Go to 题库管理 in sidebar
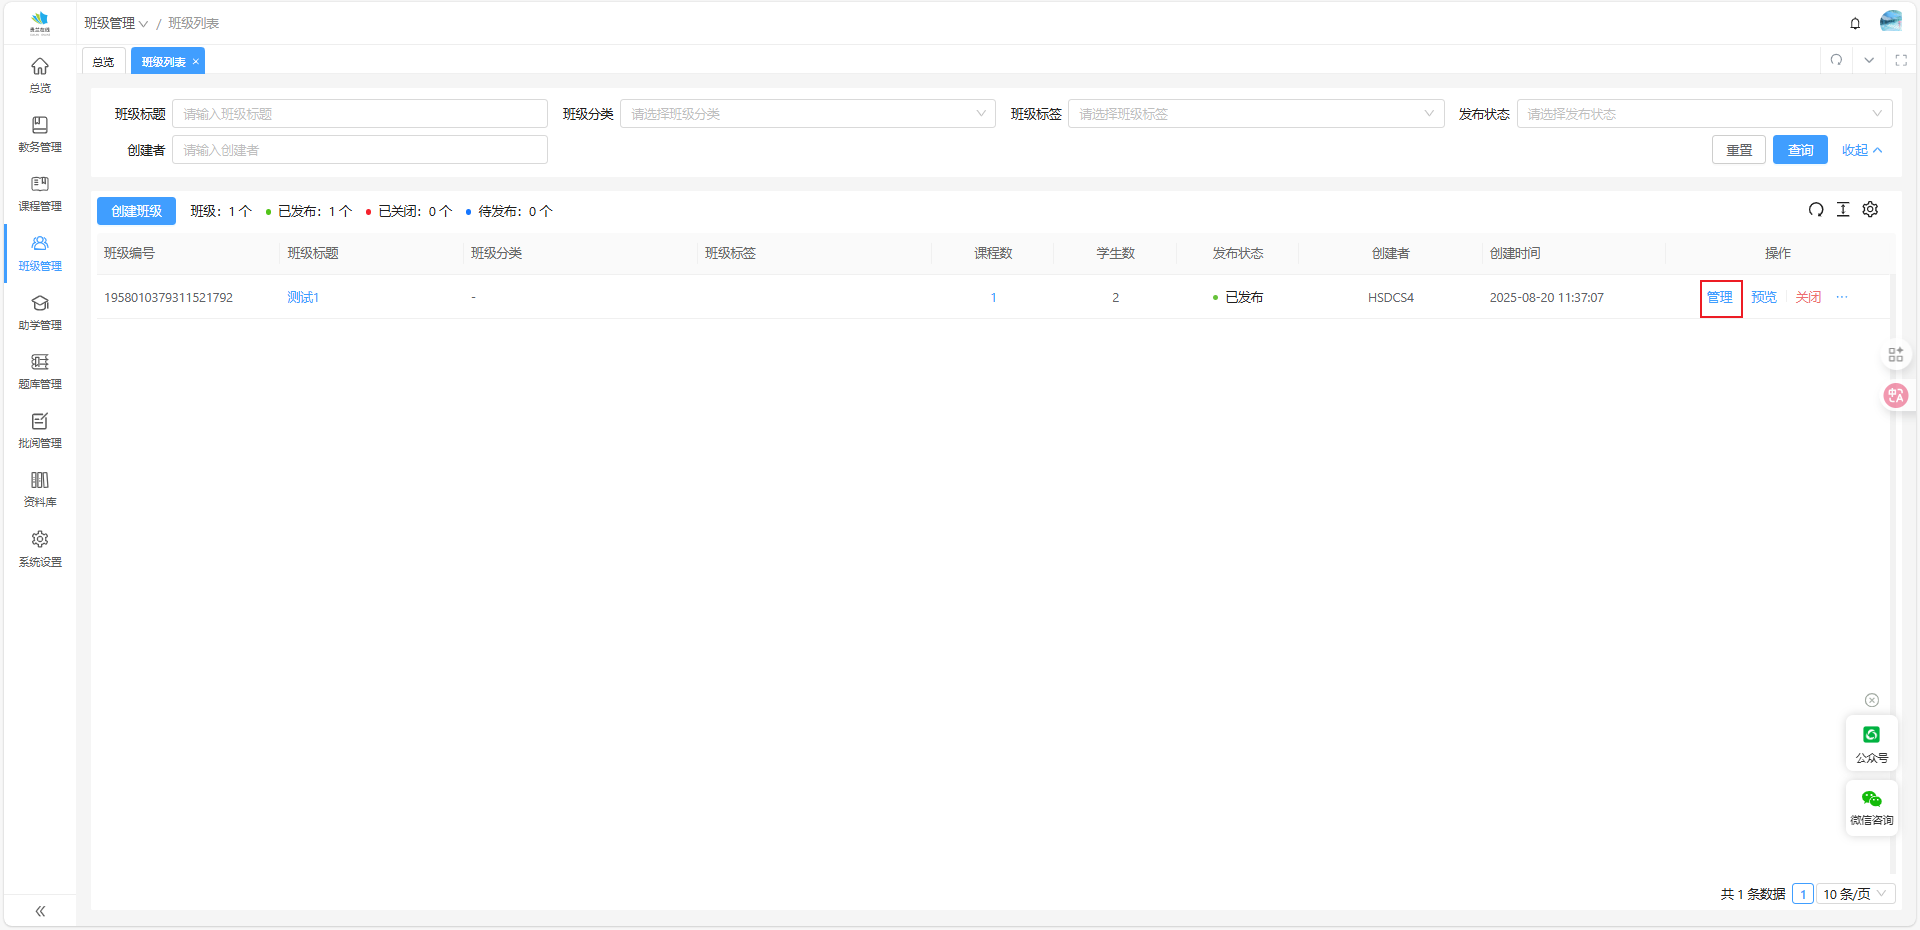1920x930 pixels. [40, 371]
